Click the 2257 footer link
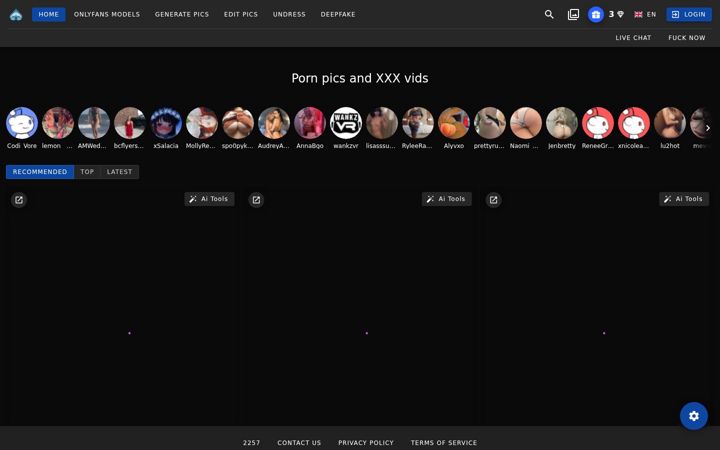The height and width of the screenshot is (450, 720). (251, 443)
